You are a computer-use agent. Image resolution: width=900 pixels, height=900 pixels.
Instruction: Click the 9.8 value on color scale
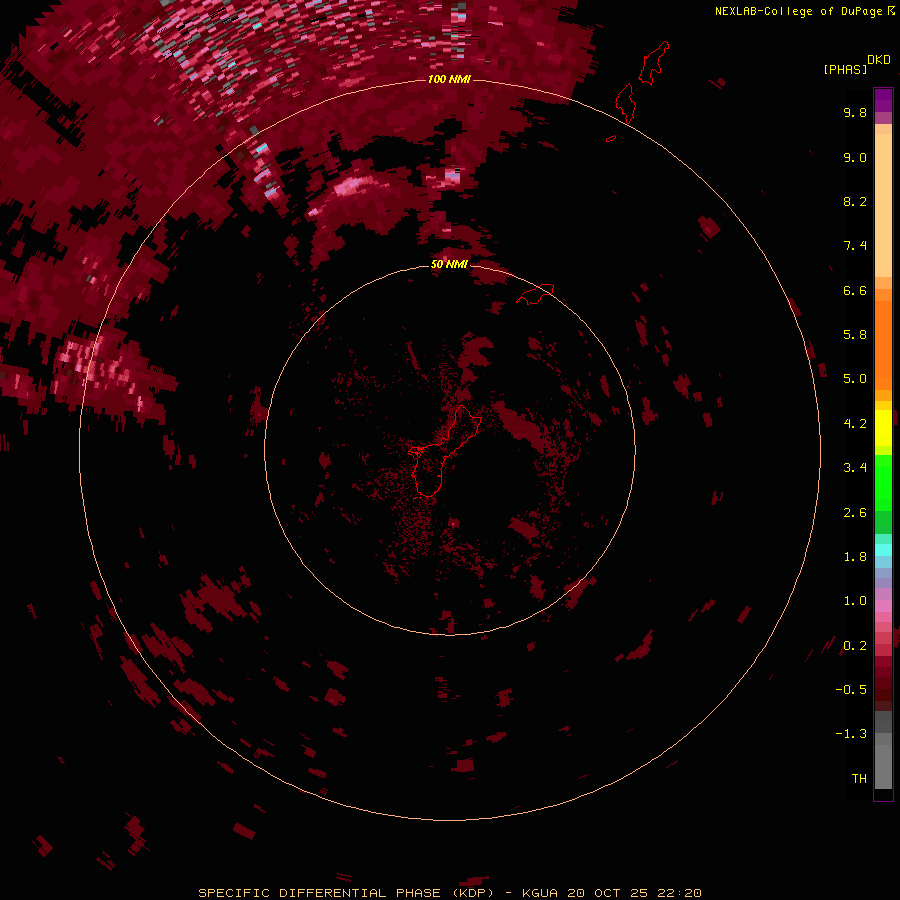(x=855, y=112)
